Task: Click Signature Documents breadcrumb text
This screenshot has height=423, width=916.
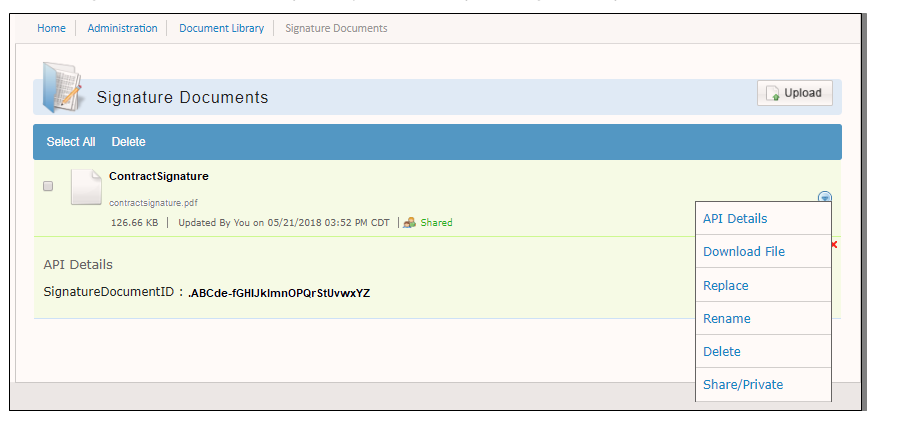Action: pos(336,28)
